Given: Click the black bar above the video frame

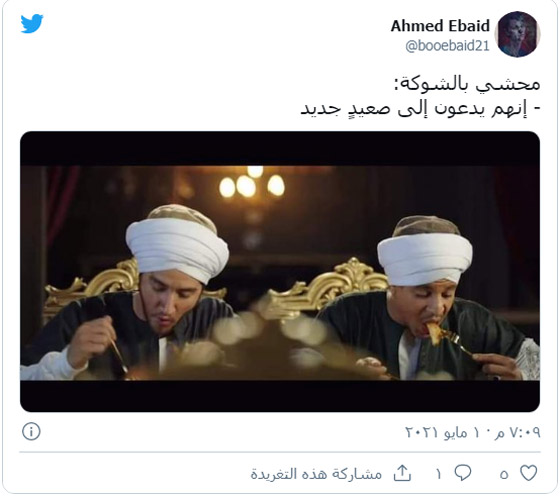Looking at the screenshot, I should click(x=280, y=148).
